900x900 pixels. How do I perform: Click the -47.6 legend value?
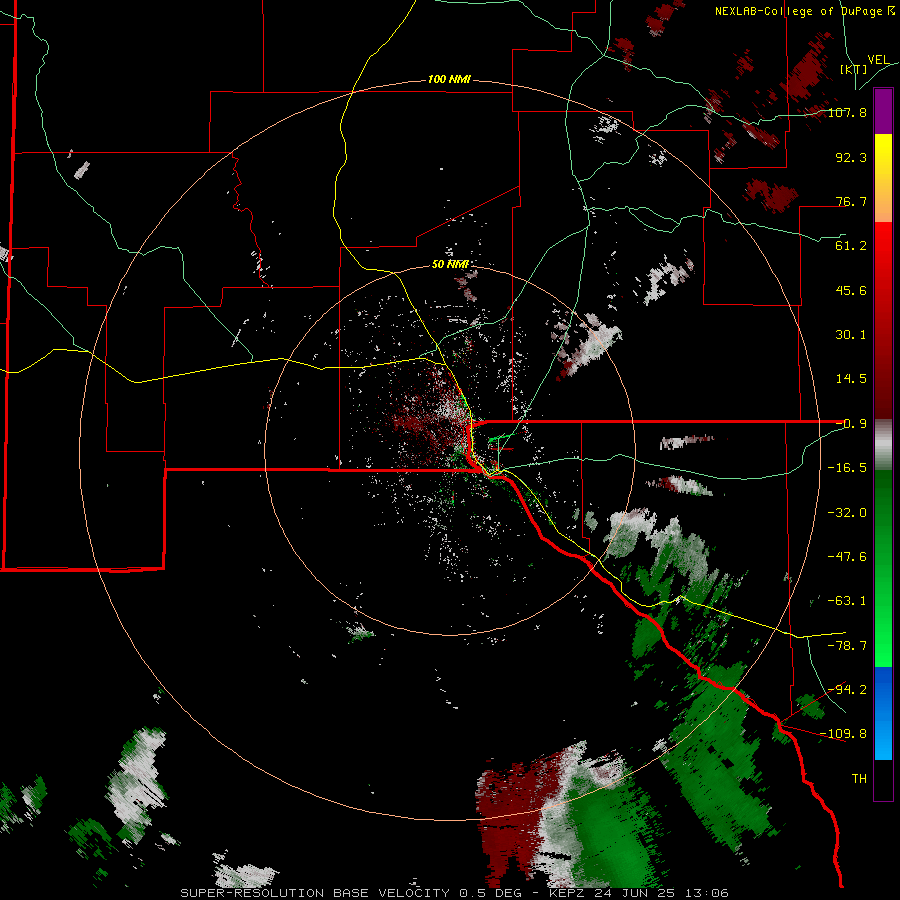848,557
